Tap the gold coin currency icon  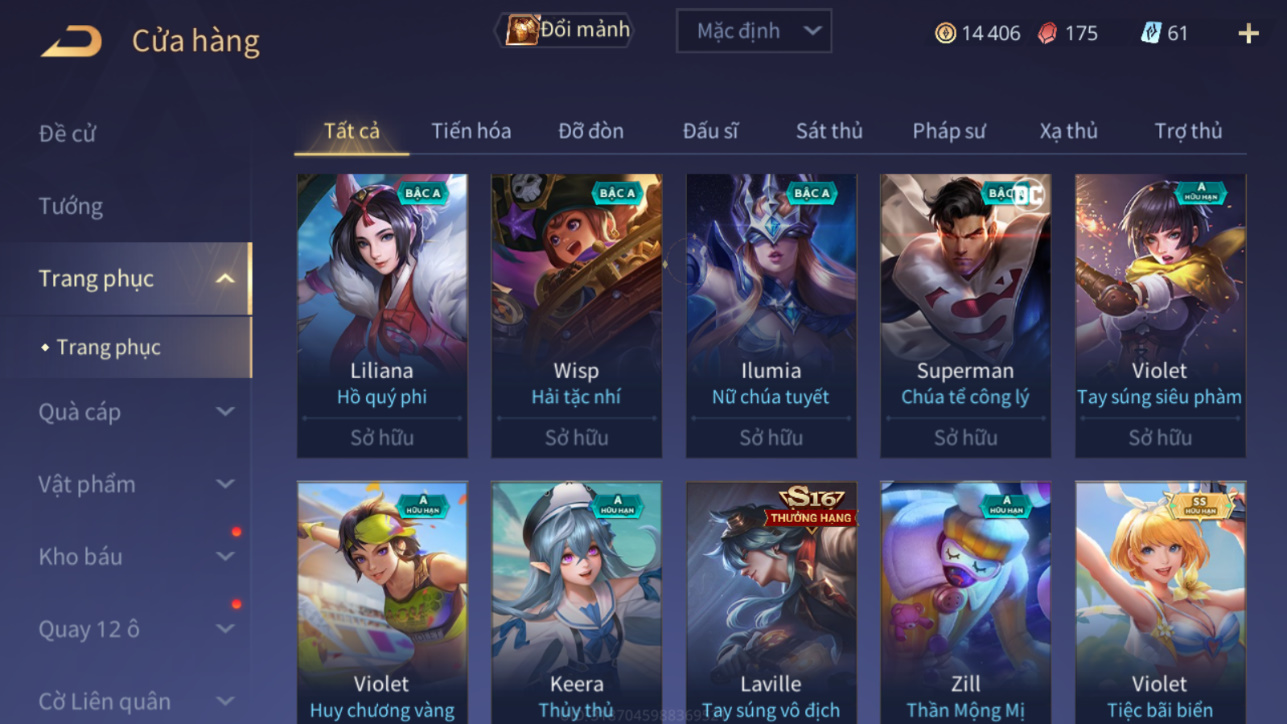pos(945,33)
